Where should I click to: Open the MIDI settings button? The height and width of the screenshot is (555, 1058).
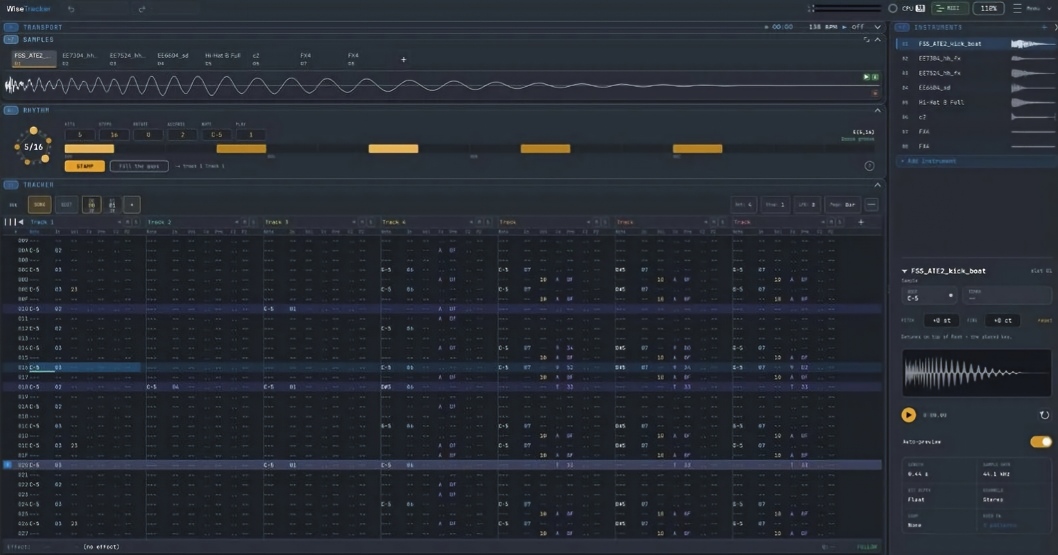[x=949, y=8]
